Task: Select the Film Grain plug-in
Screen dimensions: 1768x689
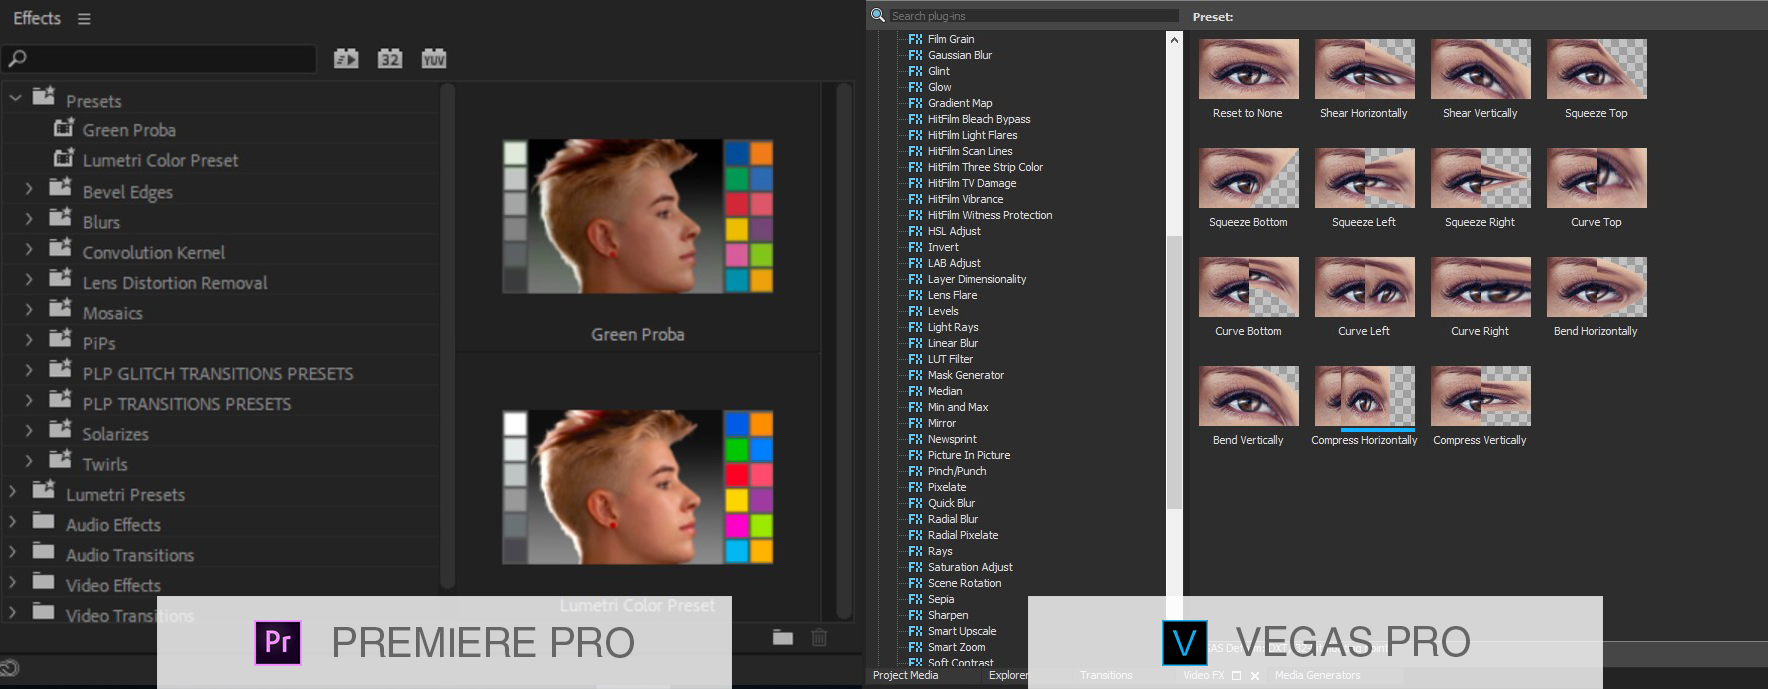Action: (x=951, y=39)
